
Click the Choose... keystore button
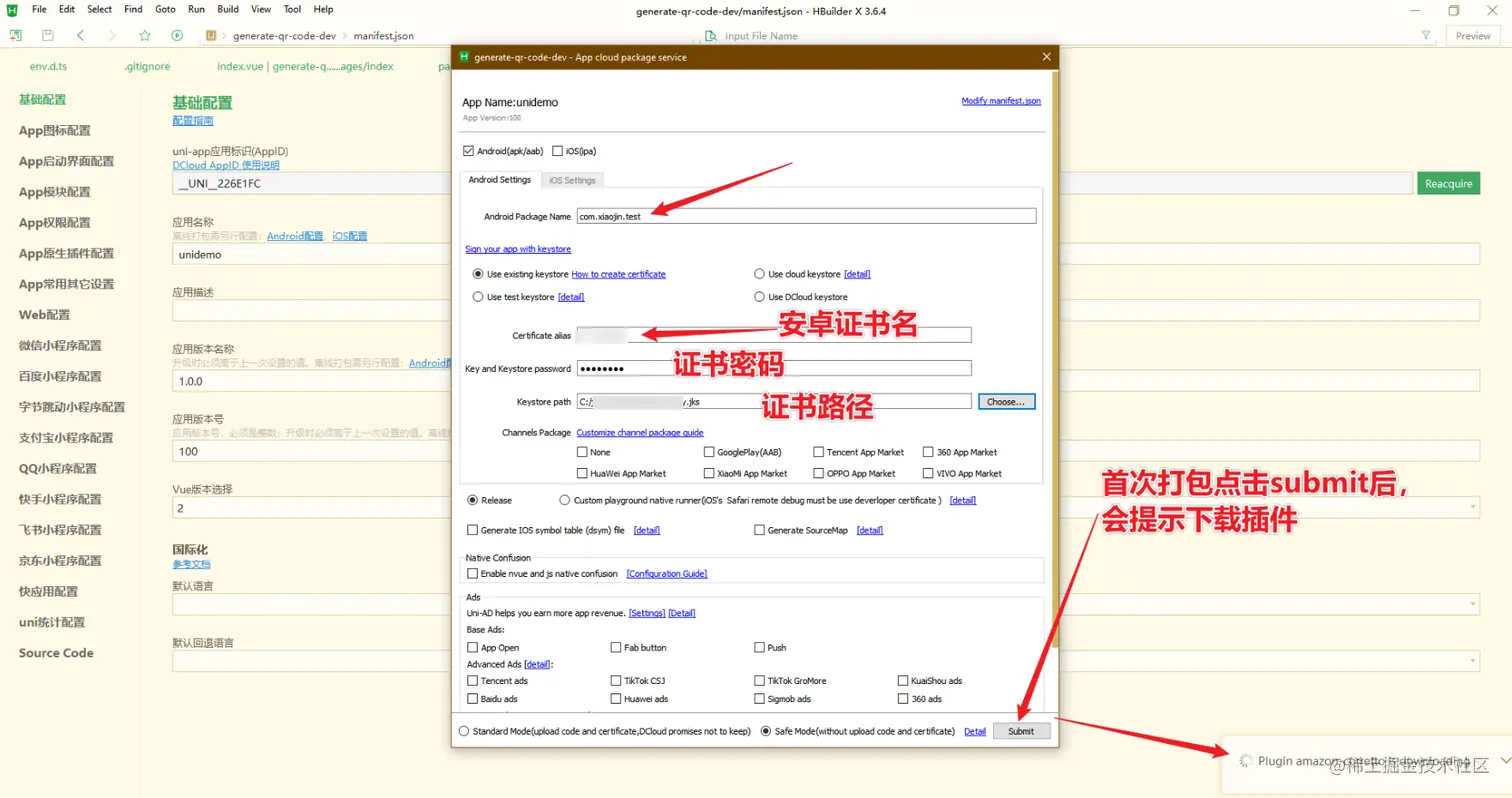click(1006, 401)
